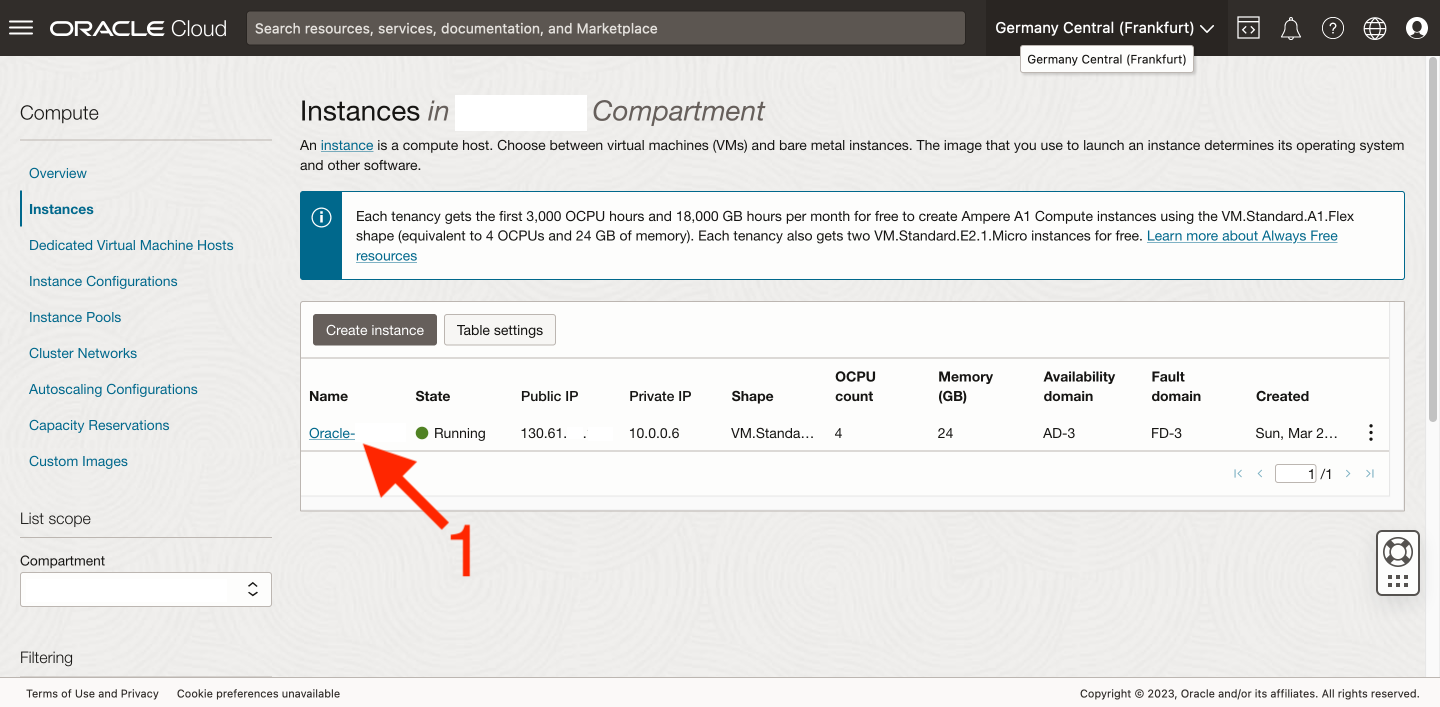Image resolution: width=1440 pixels, height=707 pixels.
Task: Expand the Germany Central region dropdown
Action: pos(1104,28)
